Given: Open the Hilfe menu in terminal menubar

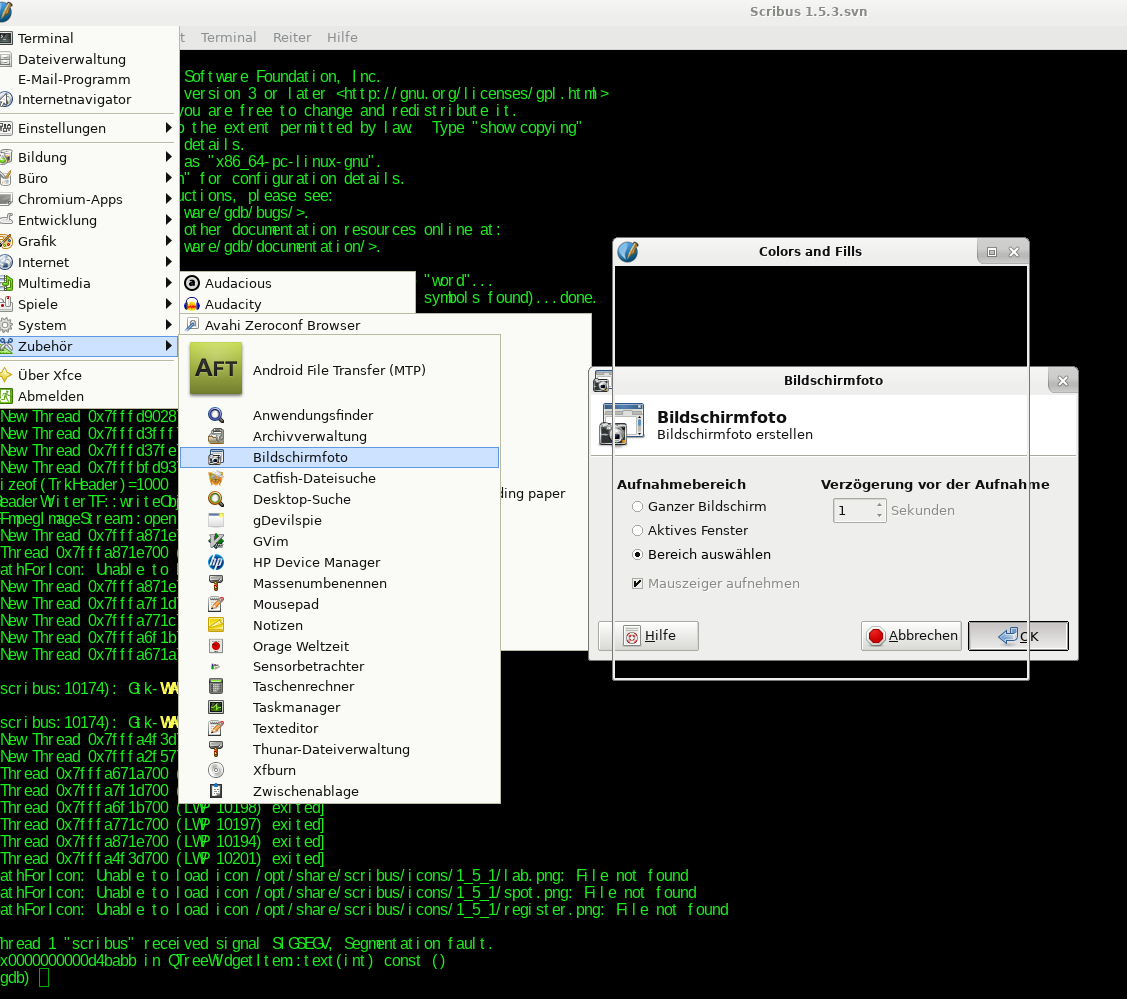Looking at the screenshot, I should click(342, 37).
